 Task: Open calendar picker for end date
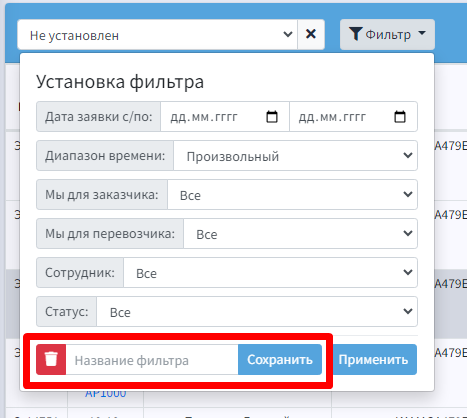point(400,117)
